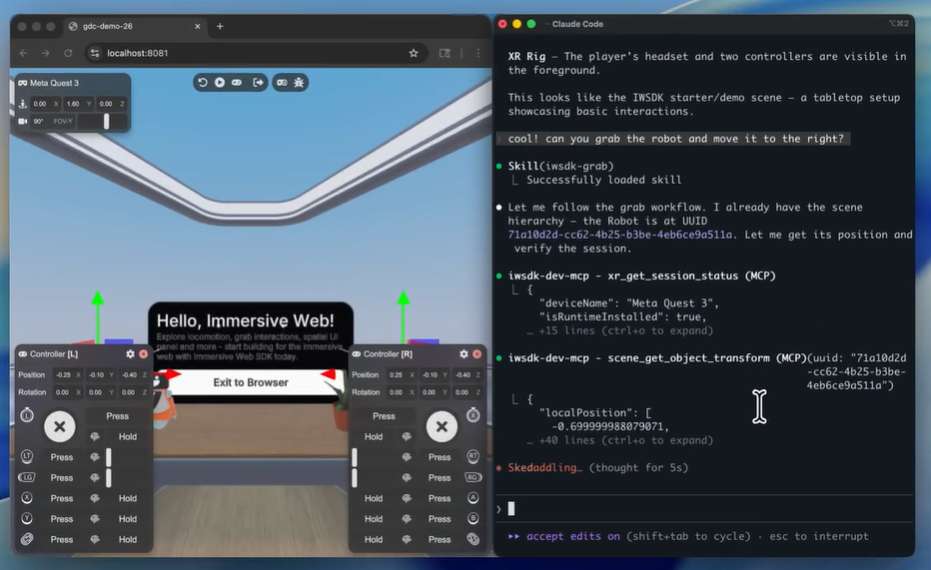Click the left controller thumbstick pad
931x570 pixels.
pos(59,427)
